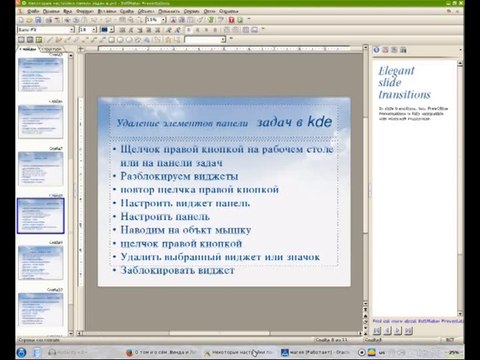
Task: Select the rounded rectangle drawing tool
Action: click(x=120, y=40)
